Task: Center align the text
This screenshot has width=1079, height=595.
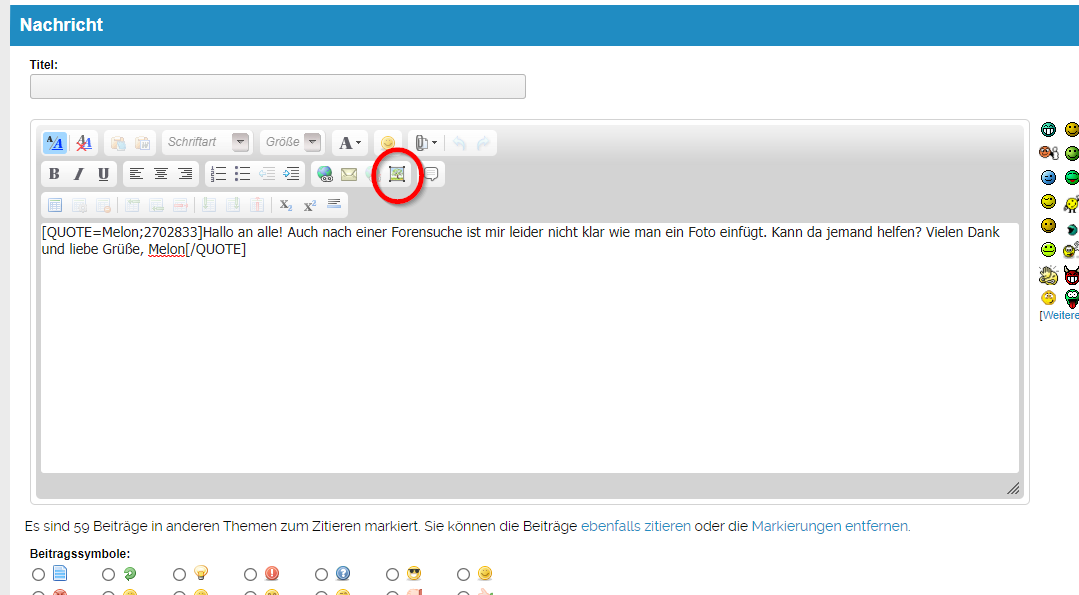Action: tap(160, 174)
